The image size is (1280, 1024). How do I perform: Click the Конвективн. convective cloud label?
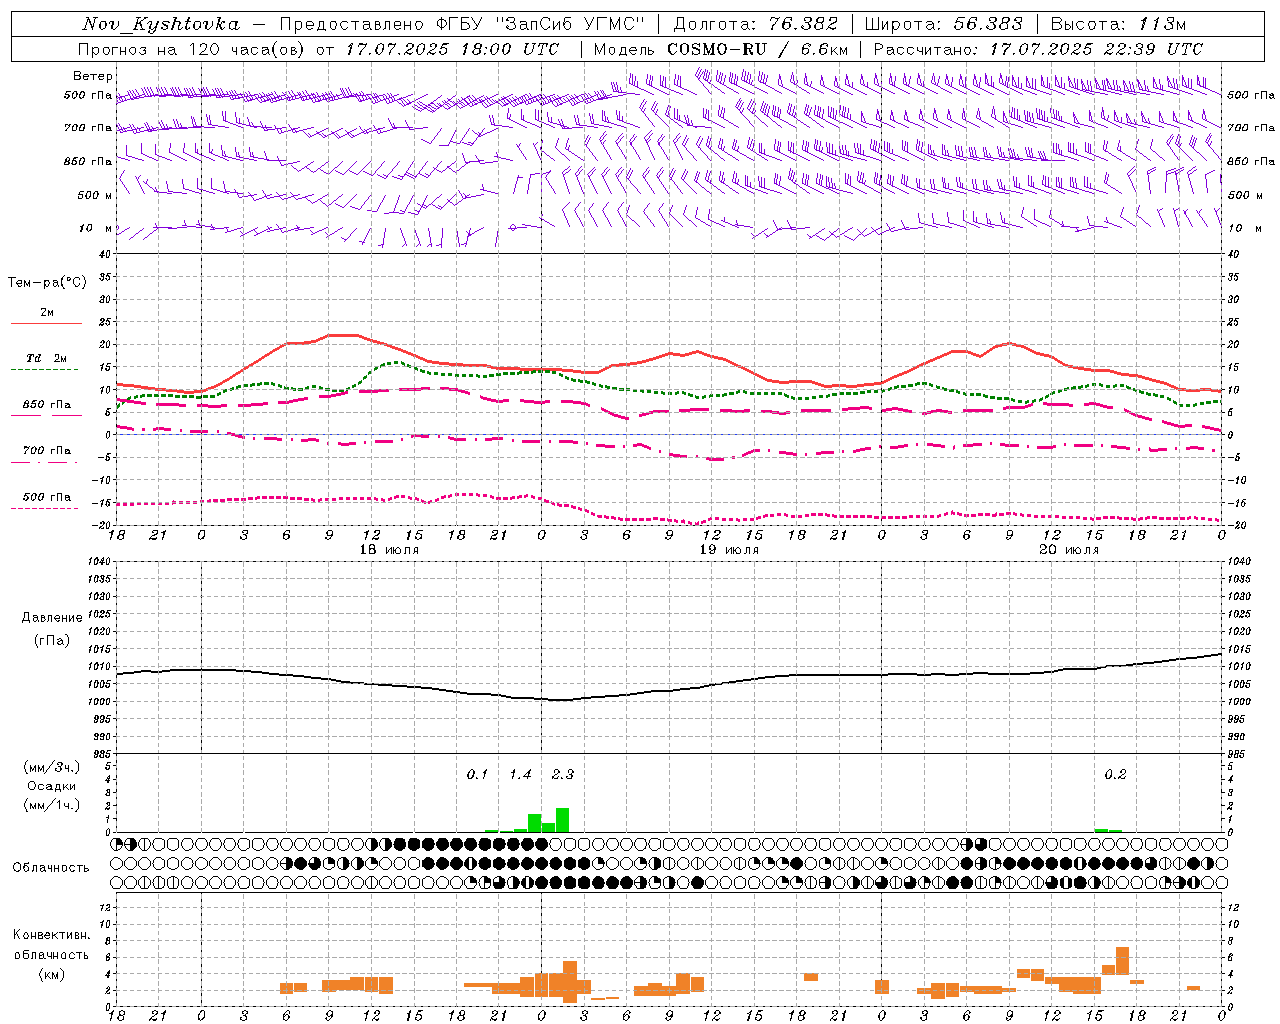point(51,935)
